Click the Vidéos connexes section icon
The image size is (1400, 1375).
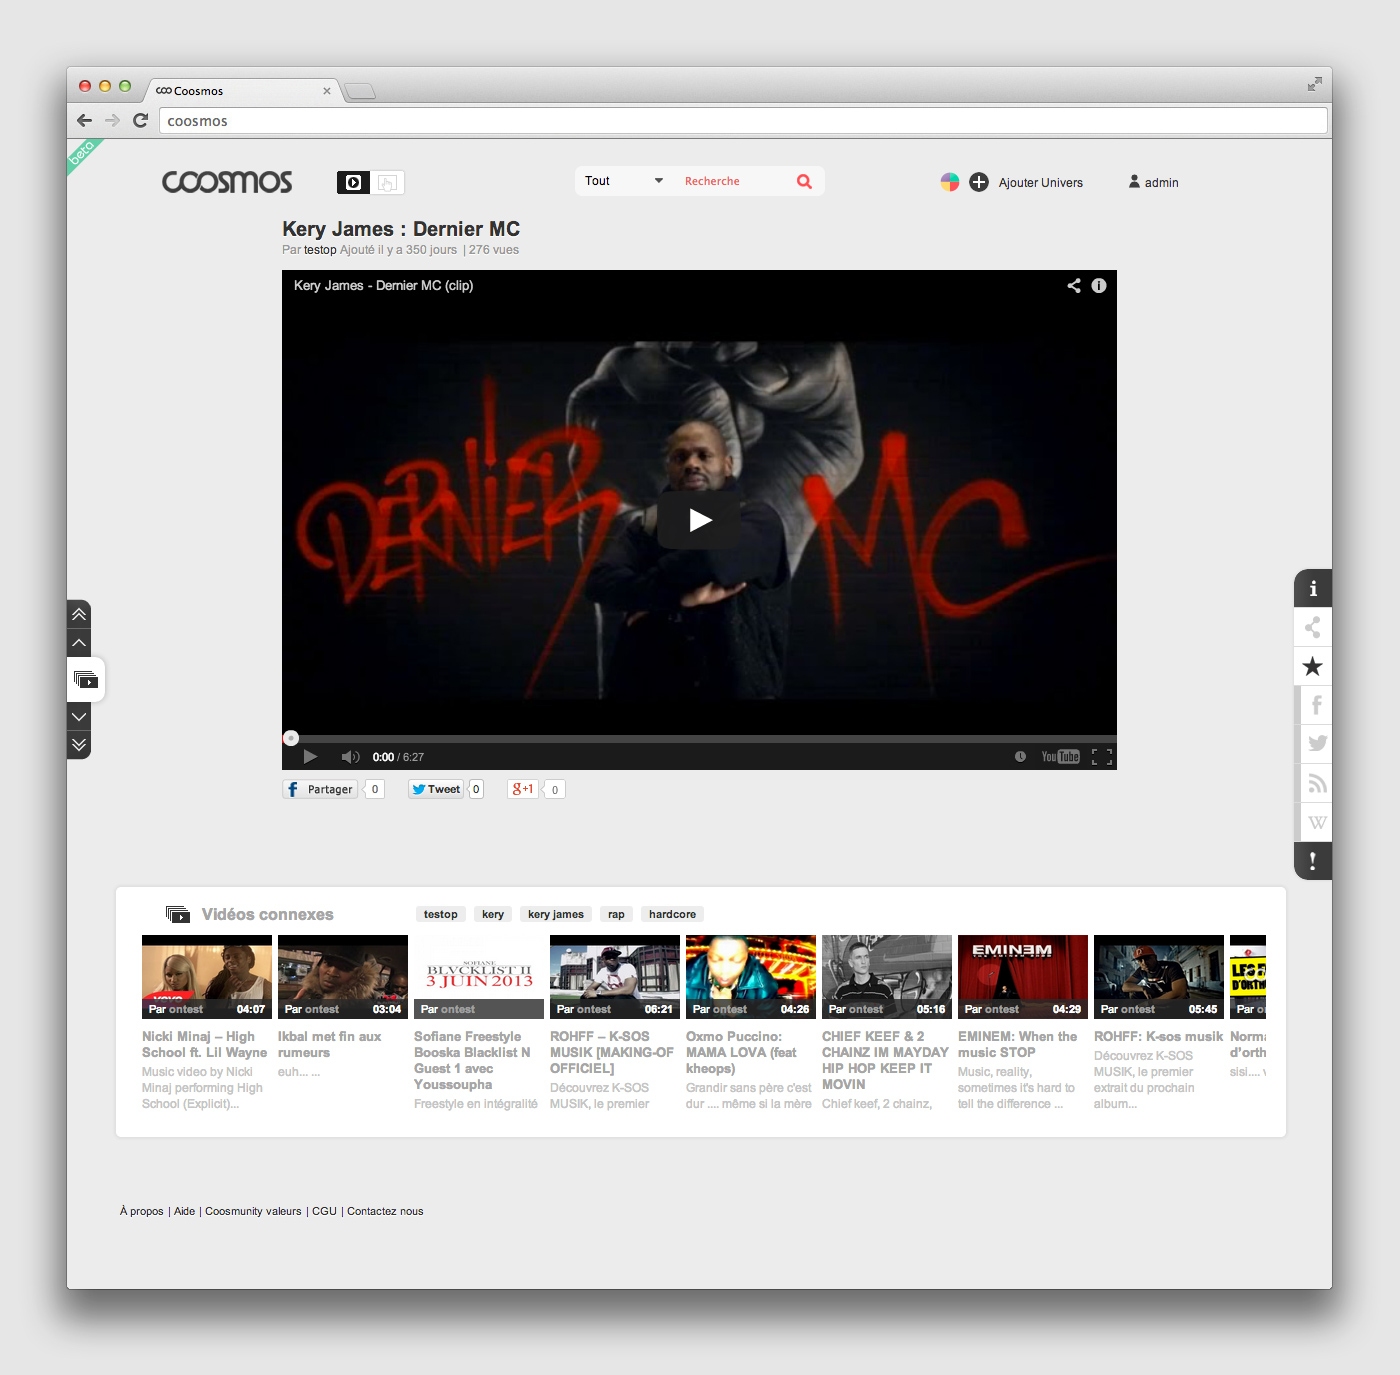click(x=178, y=914)
